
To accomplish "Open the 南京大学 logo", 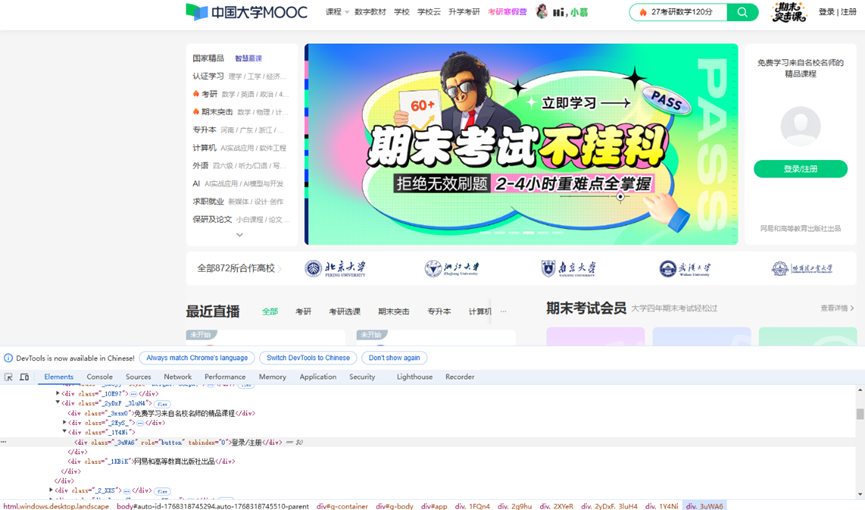I will pos(568,268).
